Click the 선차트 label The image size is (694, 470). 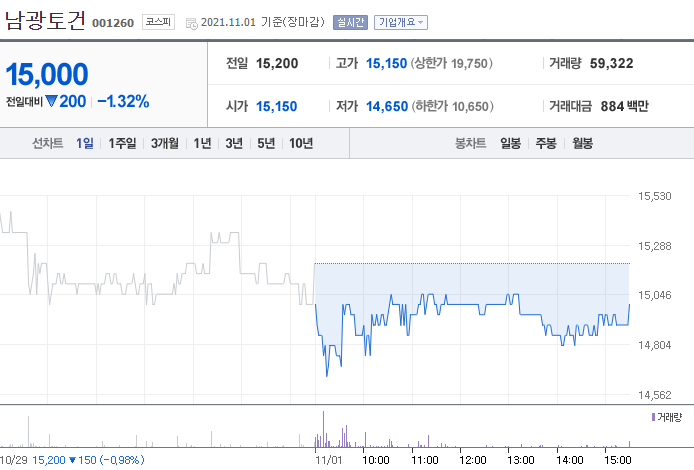[x=47, y=143]
